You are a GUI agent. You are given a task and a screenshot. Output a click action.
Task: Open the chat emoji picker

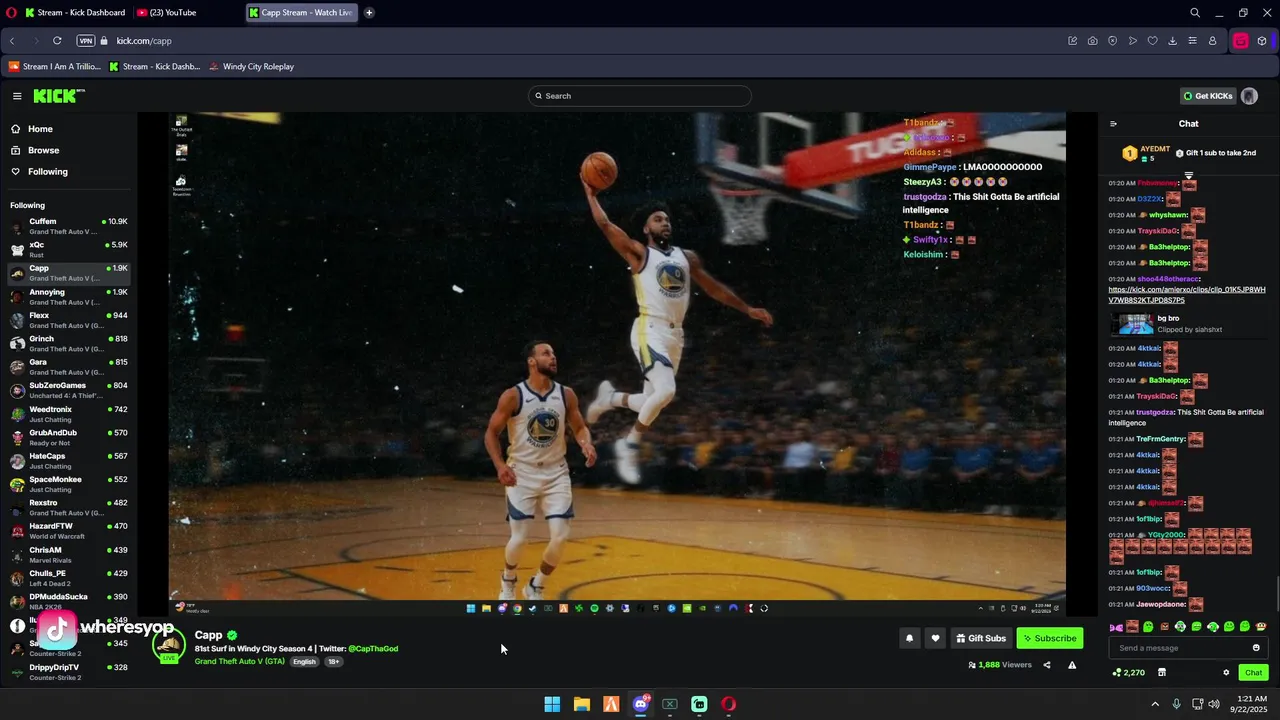[1257, 648]
